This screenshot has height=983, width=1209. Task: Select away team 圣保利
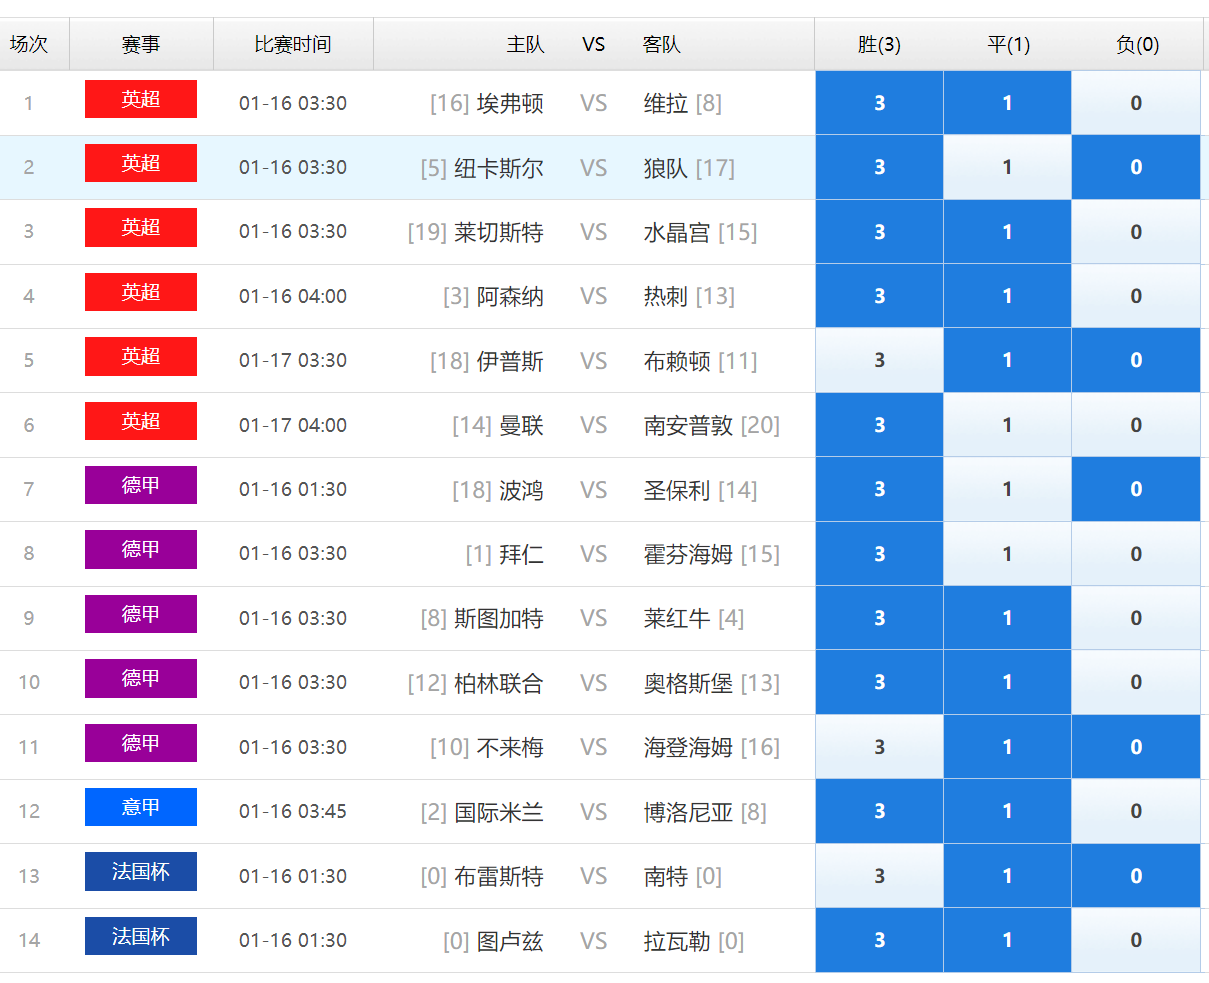point(677,490)
